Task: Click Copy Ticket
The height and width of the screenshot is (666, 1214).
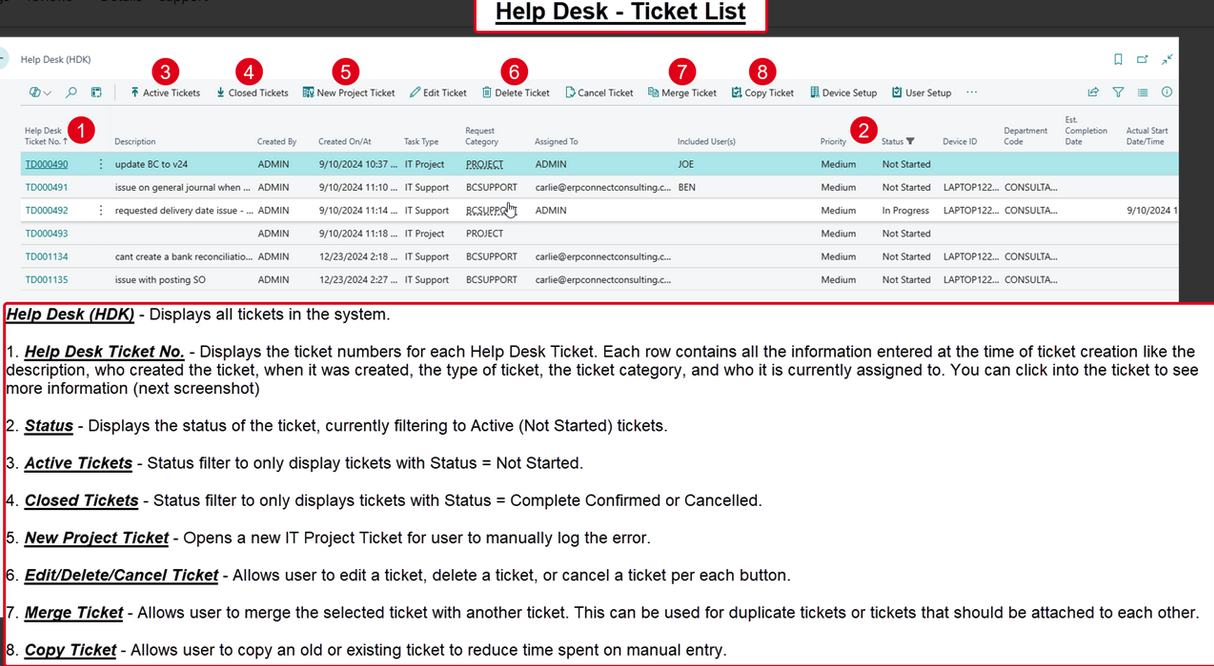Action: pos(763,92)
